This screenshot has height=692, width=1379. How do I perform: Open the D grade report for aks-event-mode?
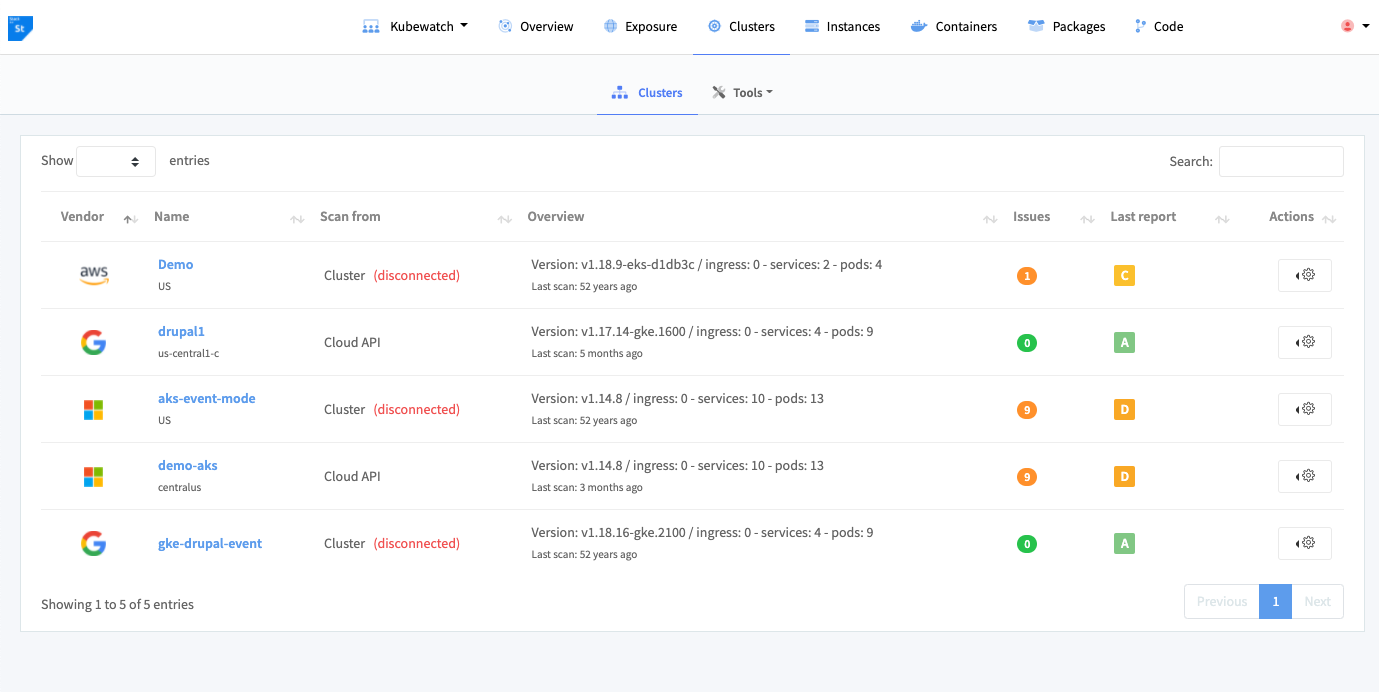coord(1124,410)
